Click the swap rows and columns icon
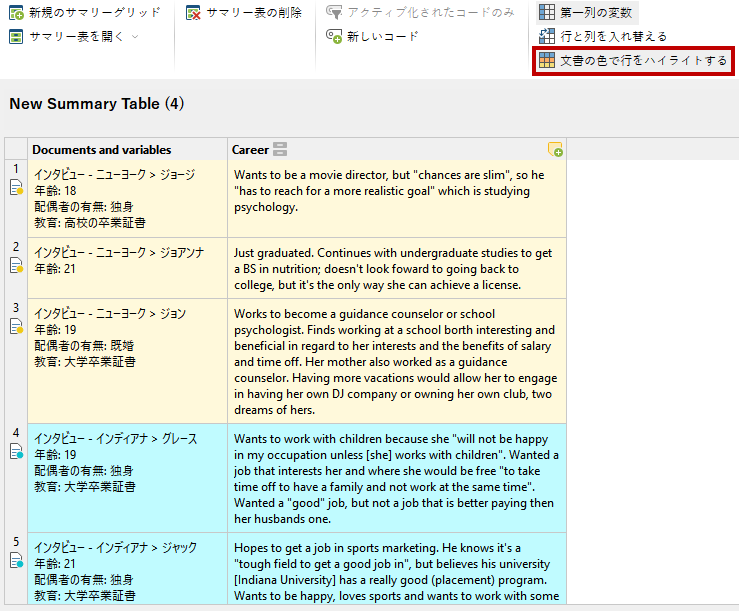Viewport: 739px width, 611px height. point(547,36)
